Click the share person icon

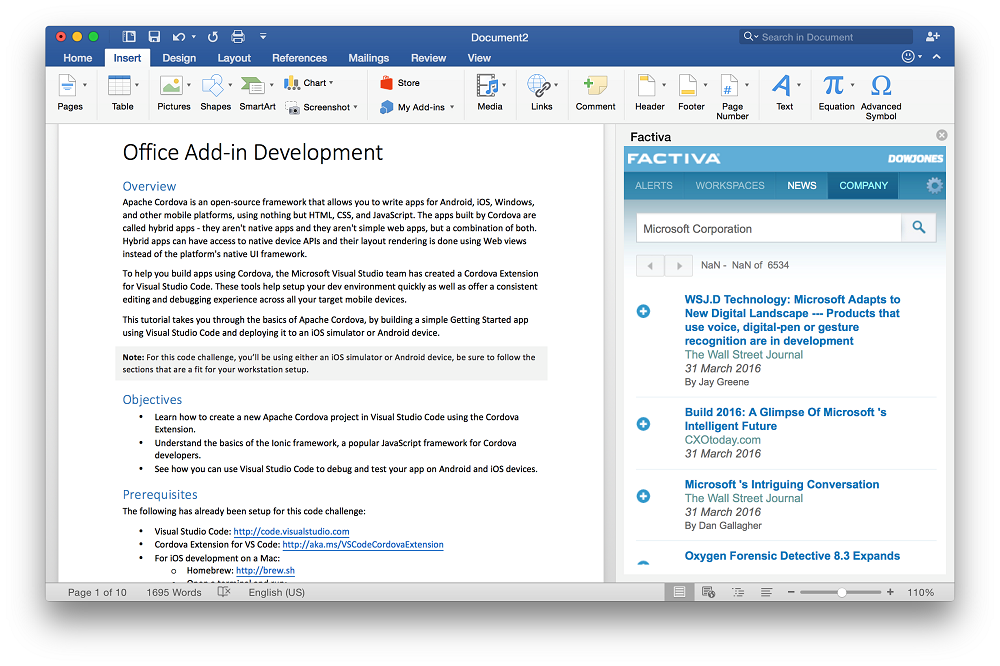(x=932, y=36)
